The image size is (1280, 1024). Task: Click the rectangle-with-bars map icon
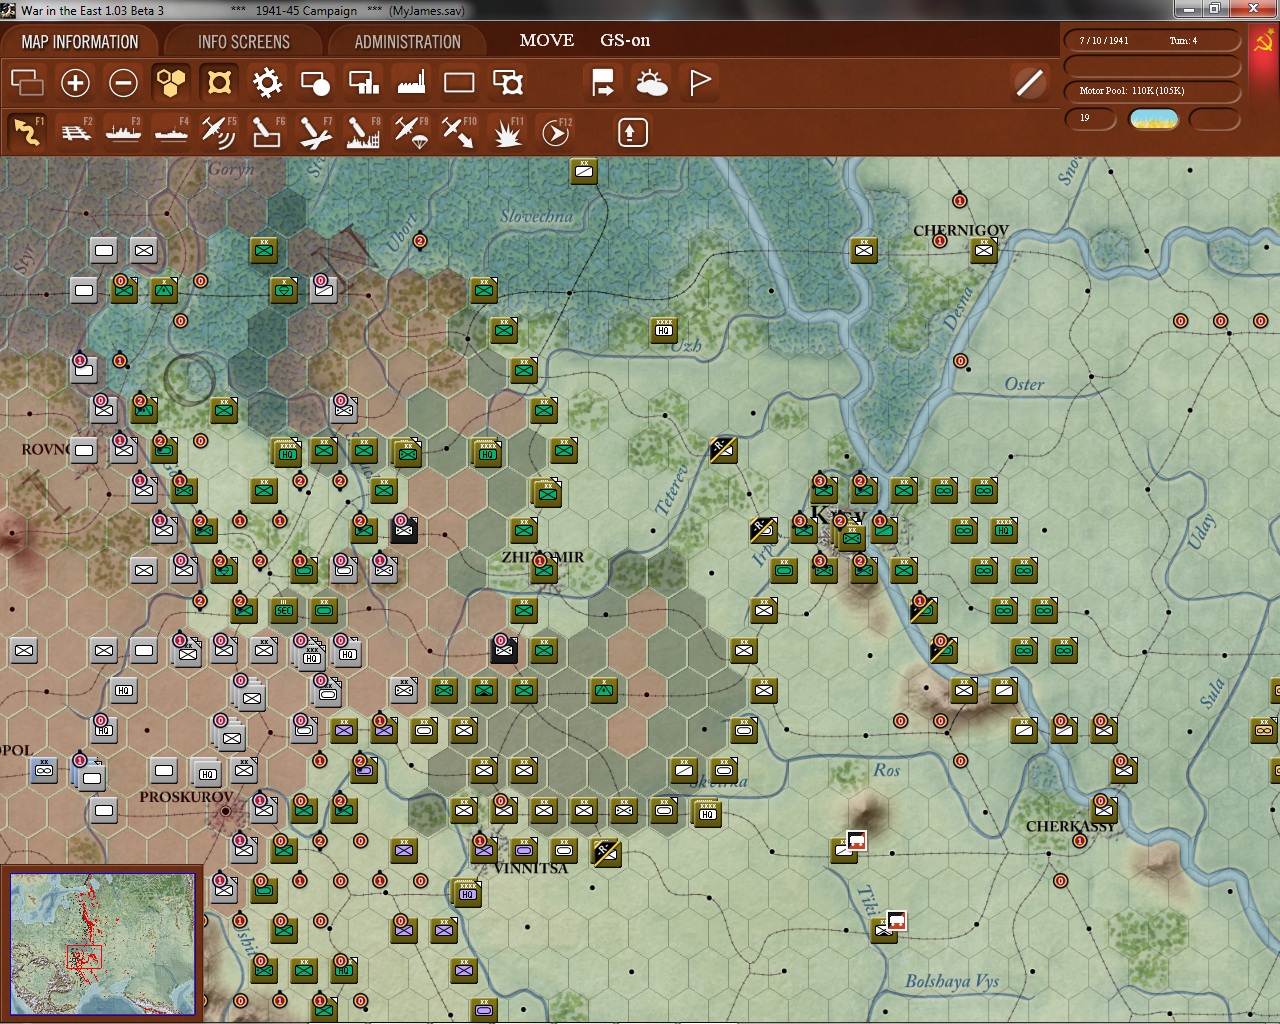click(363, 83)
